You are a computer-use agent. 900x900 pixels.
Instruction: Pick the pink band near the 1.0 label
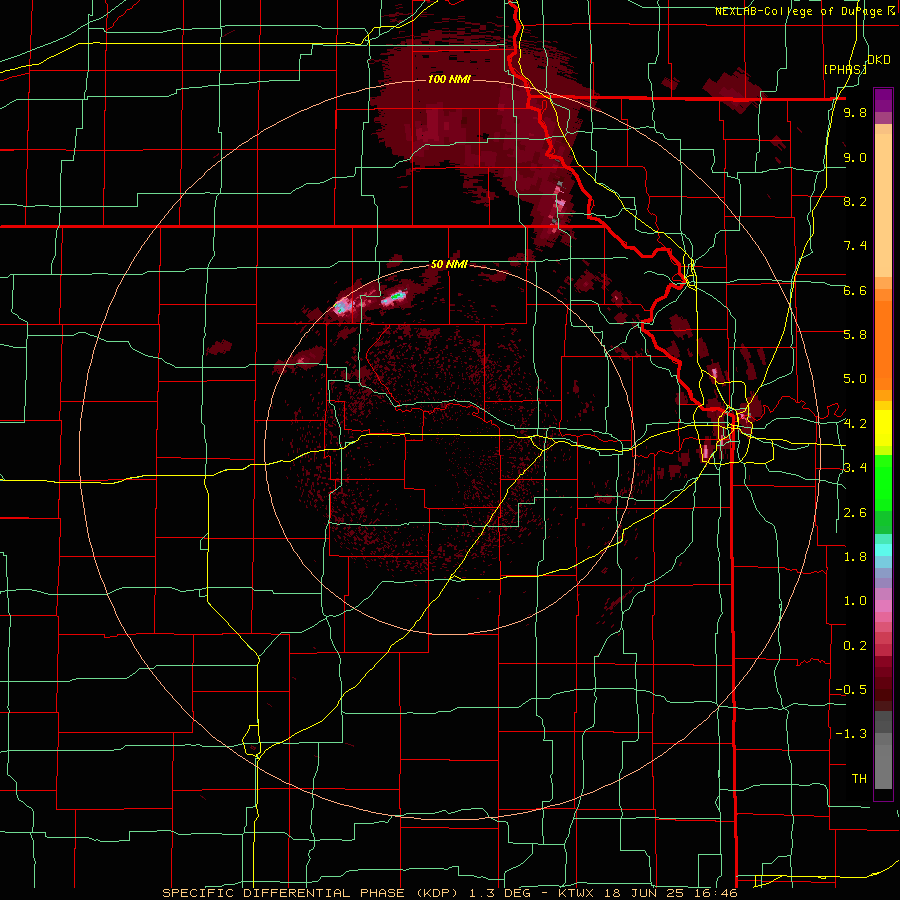[883, 606]
